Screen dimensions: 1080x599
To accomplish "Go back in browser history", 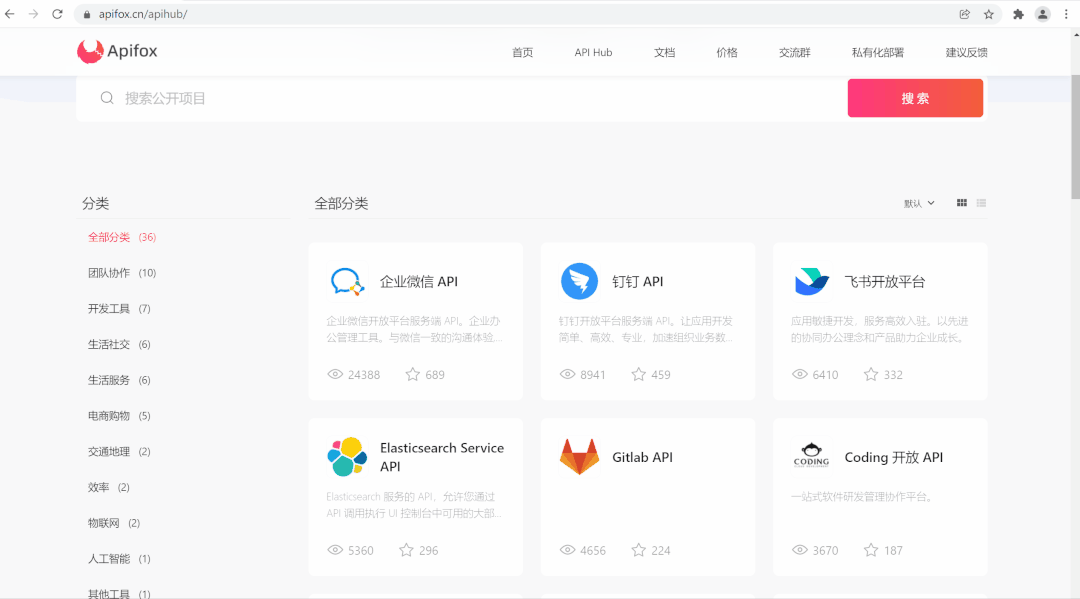I will point(10,14).
